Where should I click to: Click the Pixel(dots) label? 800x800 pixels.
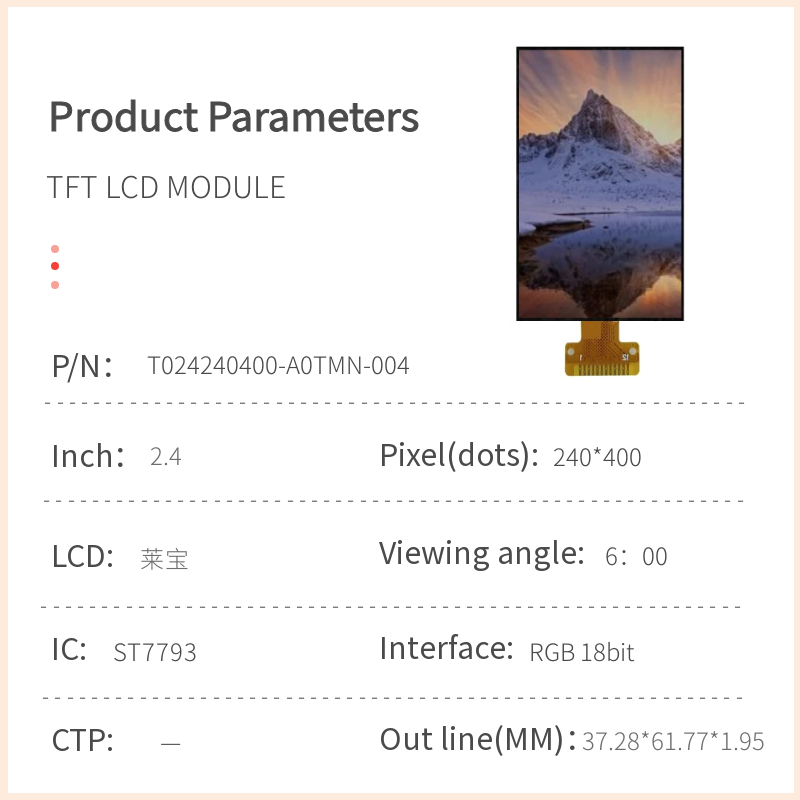[x=453, y=456]
